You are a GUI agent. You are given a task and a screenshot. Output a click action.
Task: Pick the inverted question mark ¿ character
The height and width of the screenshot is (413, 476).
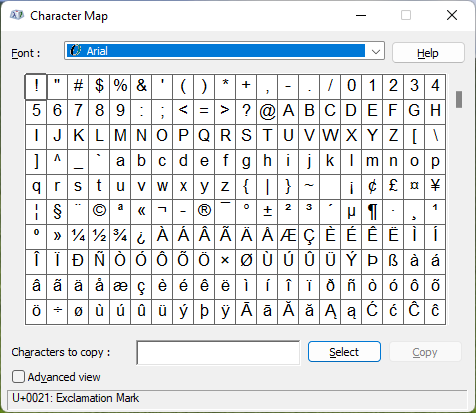pyautogui.click(x=141, y=237)
